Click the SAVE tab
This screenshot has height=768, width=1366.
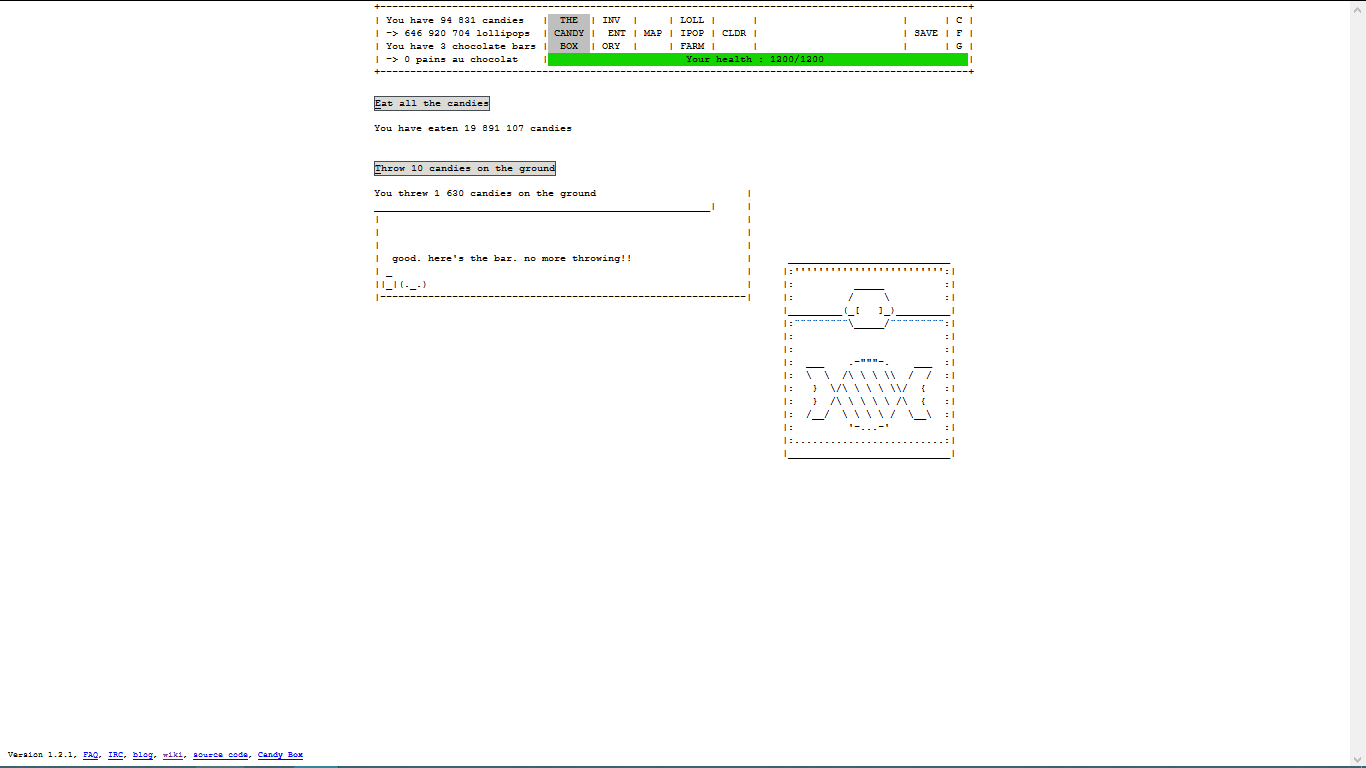(x=926, y=33)
